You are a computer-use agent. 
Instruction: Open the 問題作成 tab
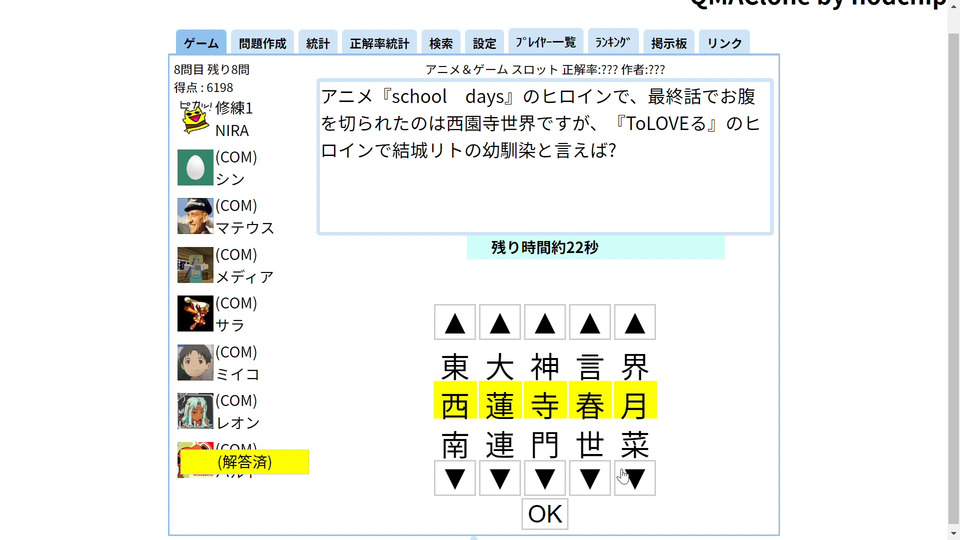click(263, 43)
